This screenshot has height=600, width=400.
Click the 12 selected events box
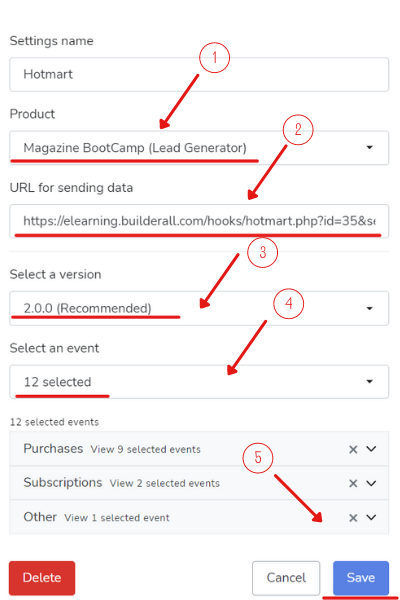pos(199,382)
